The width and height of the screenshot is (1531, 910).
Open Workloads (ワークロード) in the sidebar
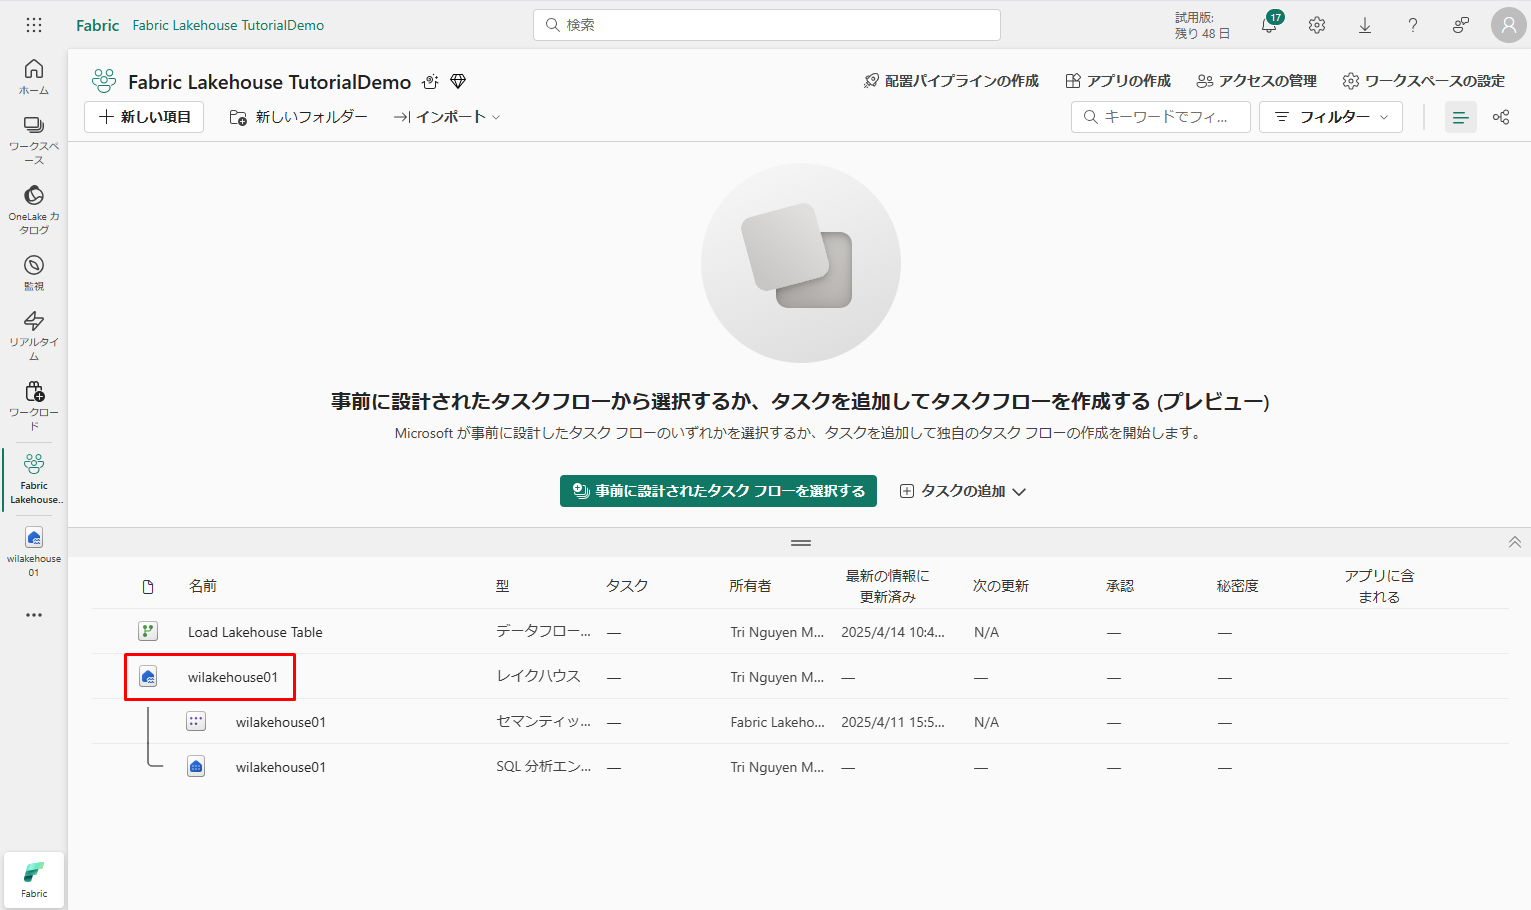[34, 403]
